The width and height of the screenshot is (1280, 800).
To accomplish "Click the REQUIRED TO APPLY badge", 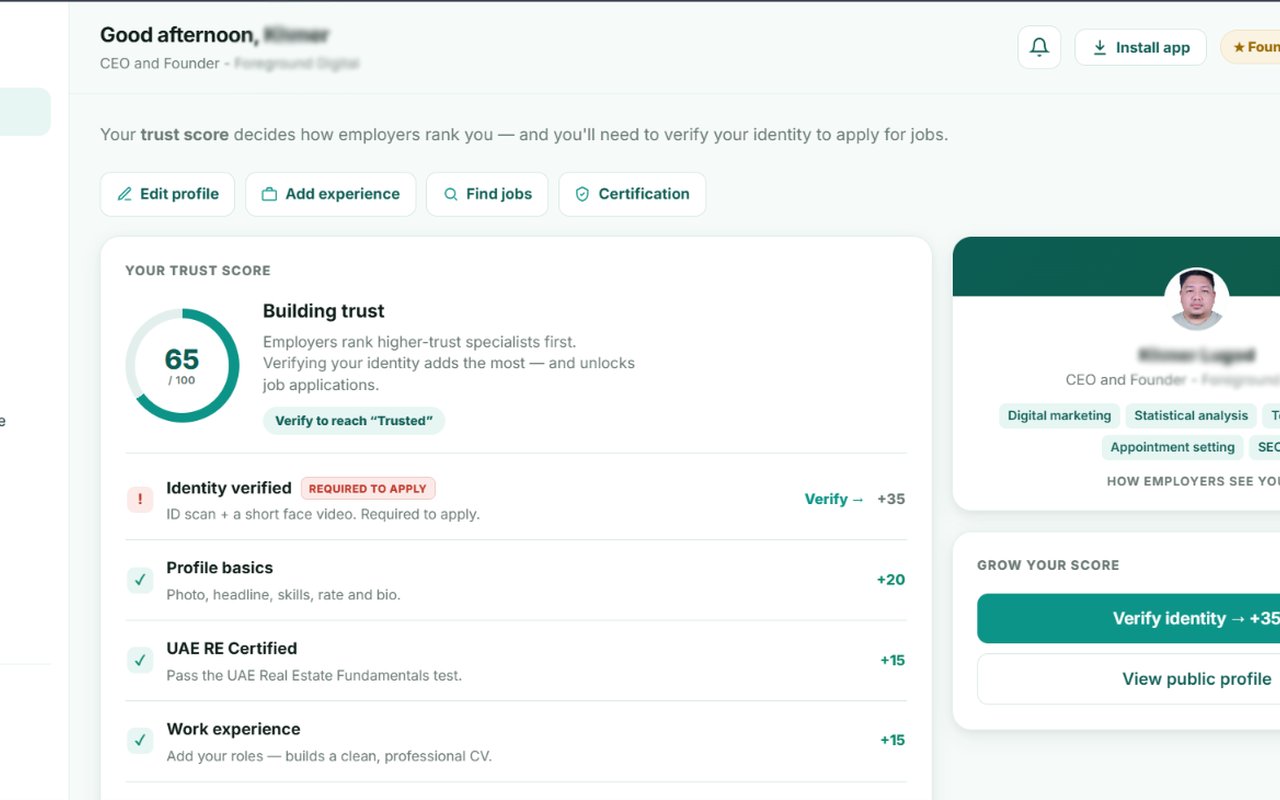I will click(x=368, y=488).
